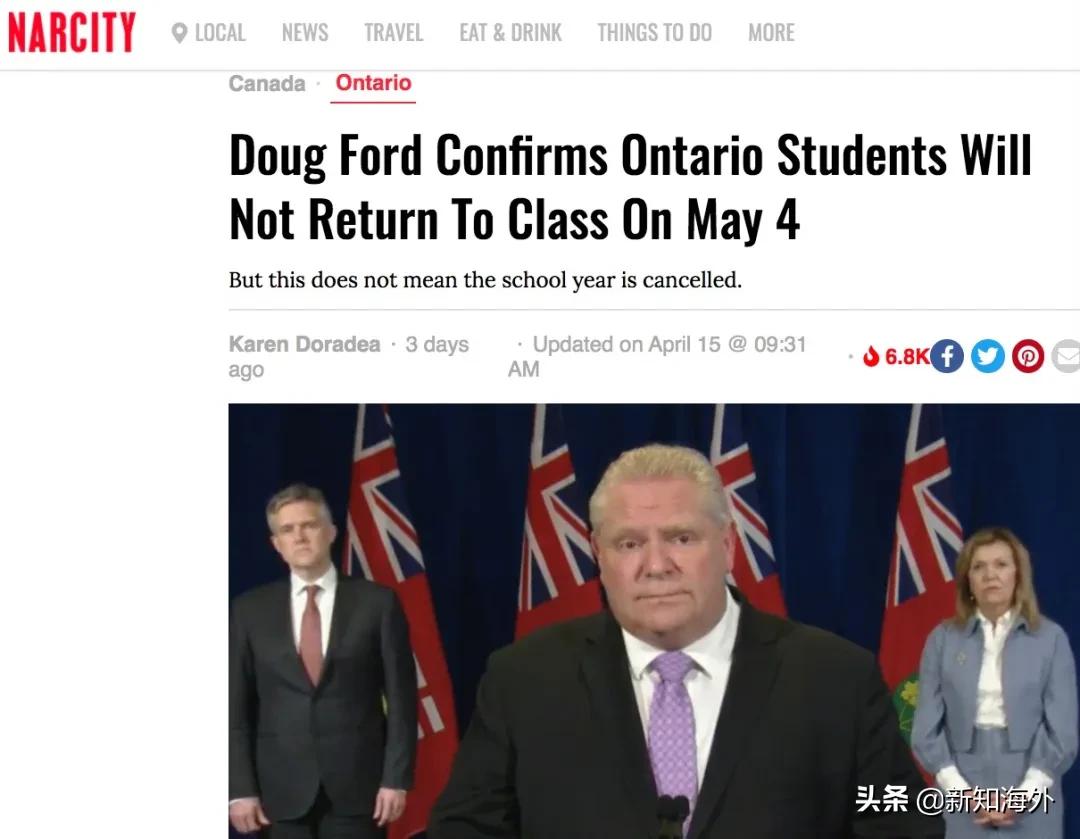The width and height of the screenshot is (1080, 839).
Task: Click the flame popularity icon
Action: 871,356
